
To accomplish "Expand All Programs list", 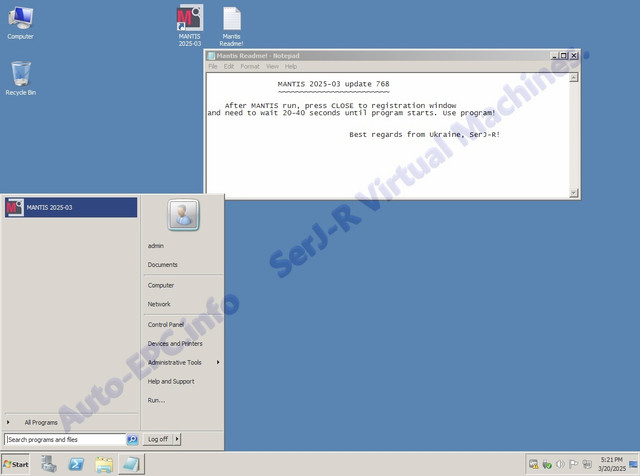I will pyautogui.click(x=41, y=422).
